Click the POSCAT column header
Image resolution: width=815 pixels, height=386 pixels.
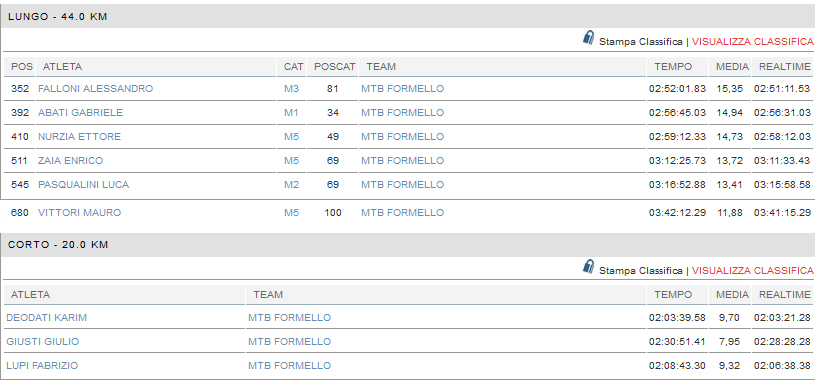[335, 66]
